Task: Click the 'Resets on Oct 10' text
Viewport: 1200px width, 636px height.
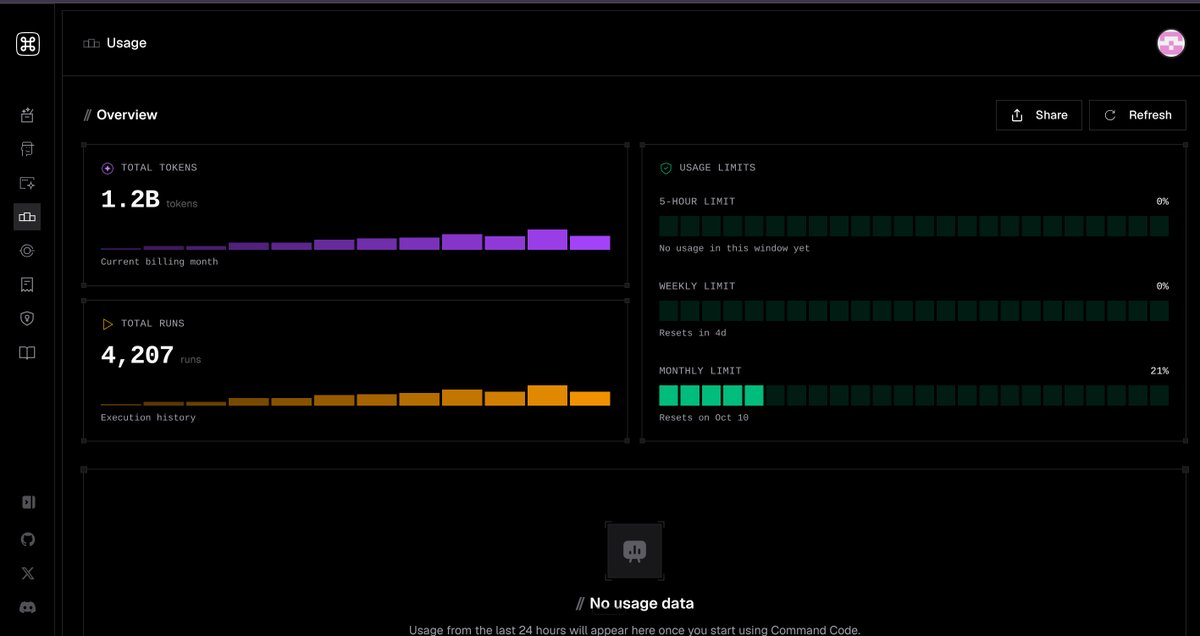Action: pyautogui.click(x=703, y=418)
